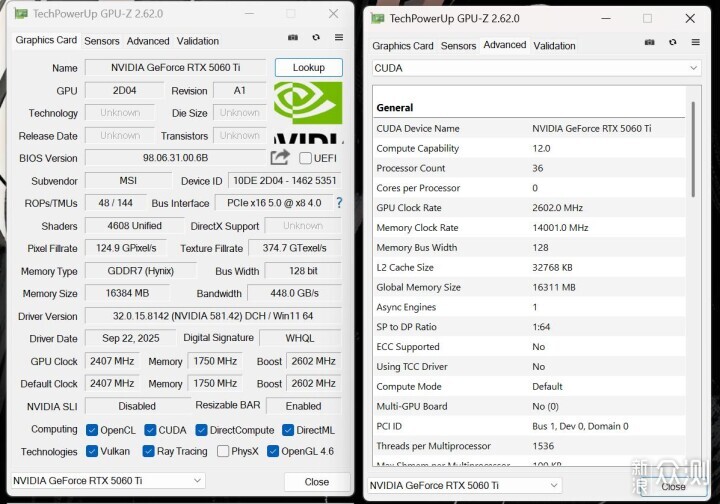This screenshot has height=504, width=720.
Task: Click Close button in right GPU-Z window
Action: (673, 486)
